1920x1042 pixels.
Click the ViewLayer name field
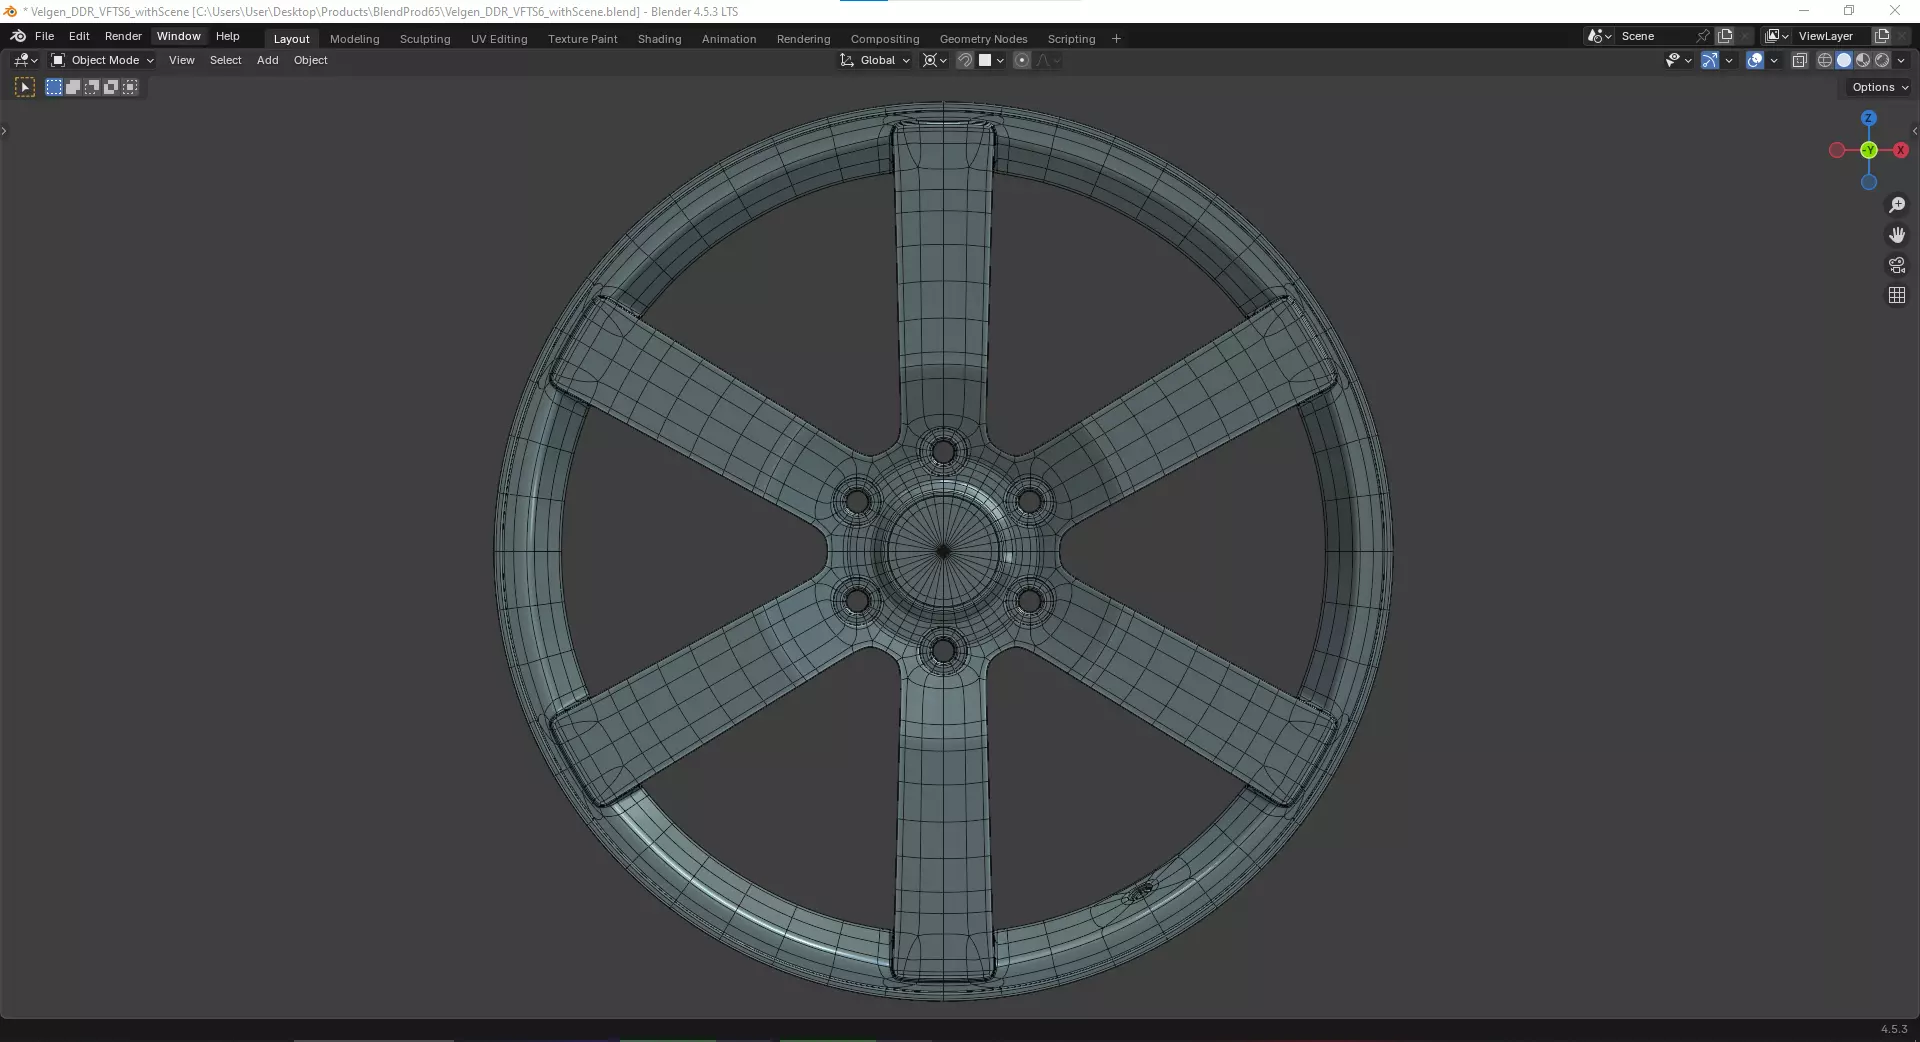[x=1832, y=36]
